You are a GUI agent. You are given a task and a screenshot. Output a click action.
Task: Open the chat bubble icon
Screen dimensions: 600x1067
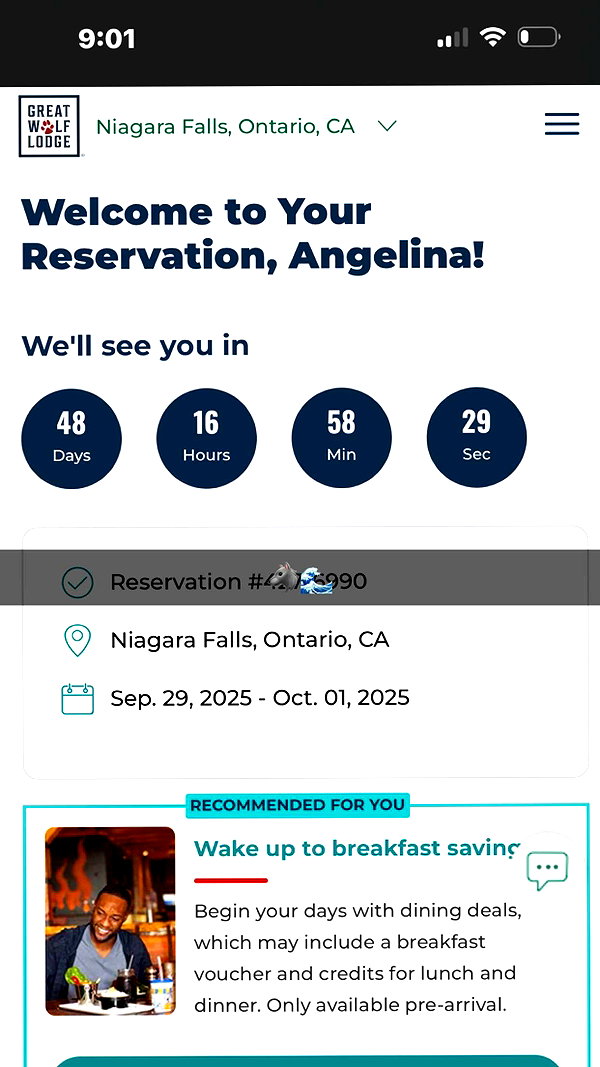[548, 870]
